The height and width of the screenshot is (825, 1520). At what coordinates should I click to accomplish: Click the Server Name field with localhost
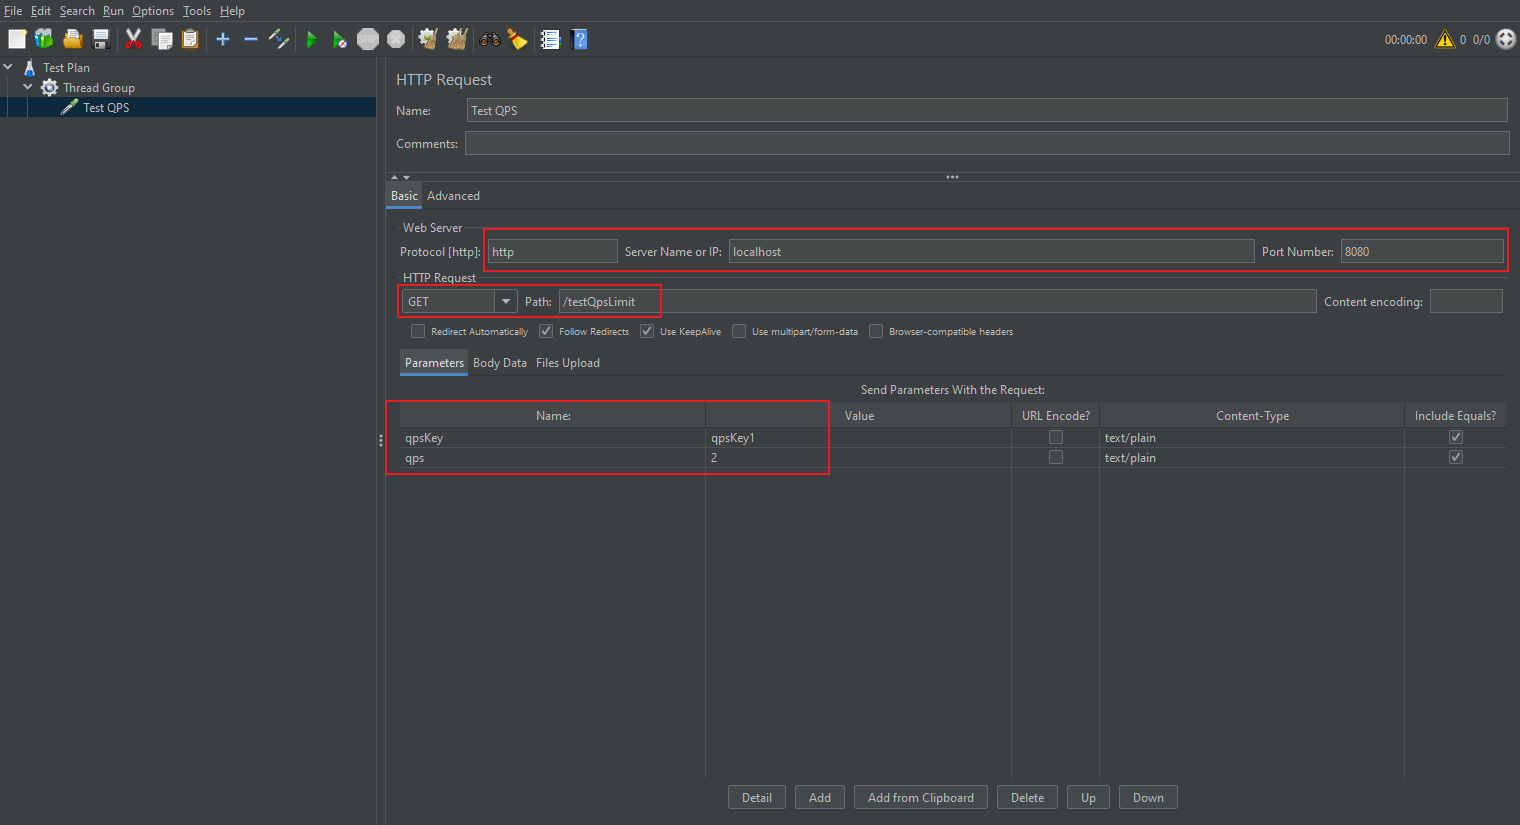991,251
